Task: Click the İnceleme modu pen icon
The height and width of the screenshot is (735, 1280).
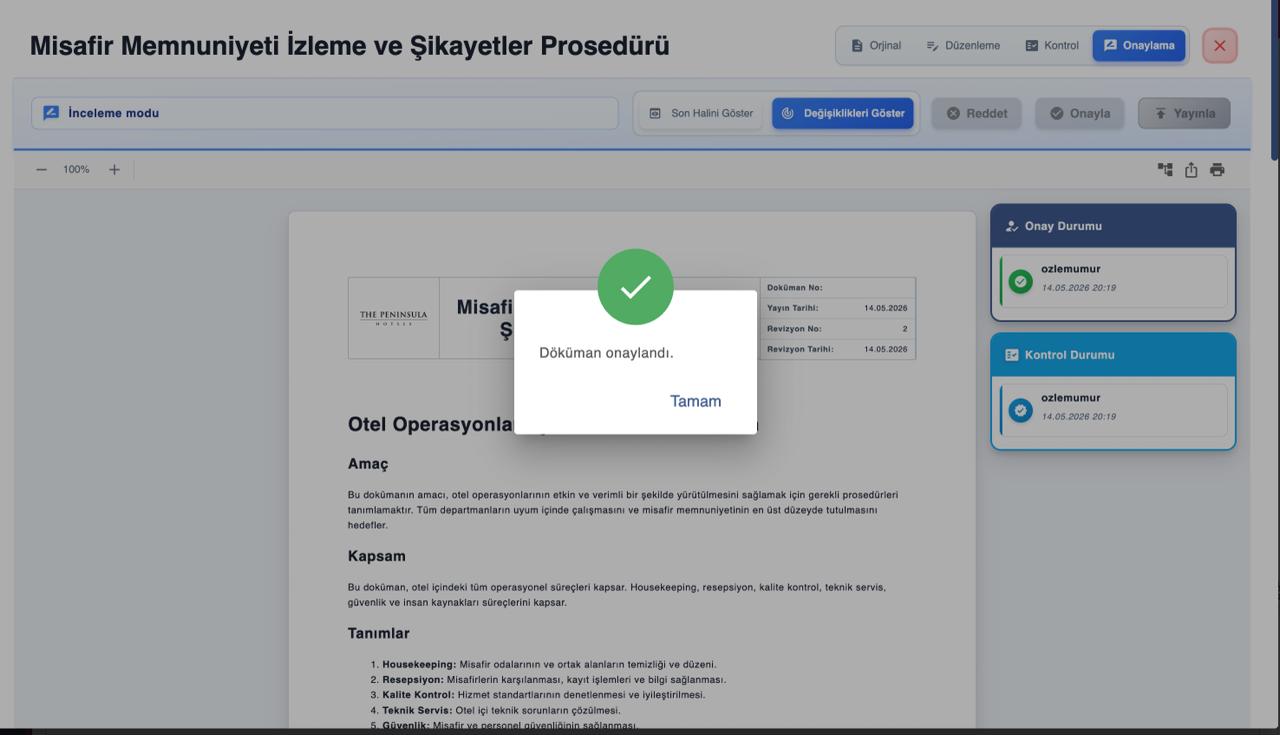Action: point(51,113)
